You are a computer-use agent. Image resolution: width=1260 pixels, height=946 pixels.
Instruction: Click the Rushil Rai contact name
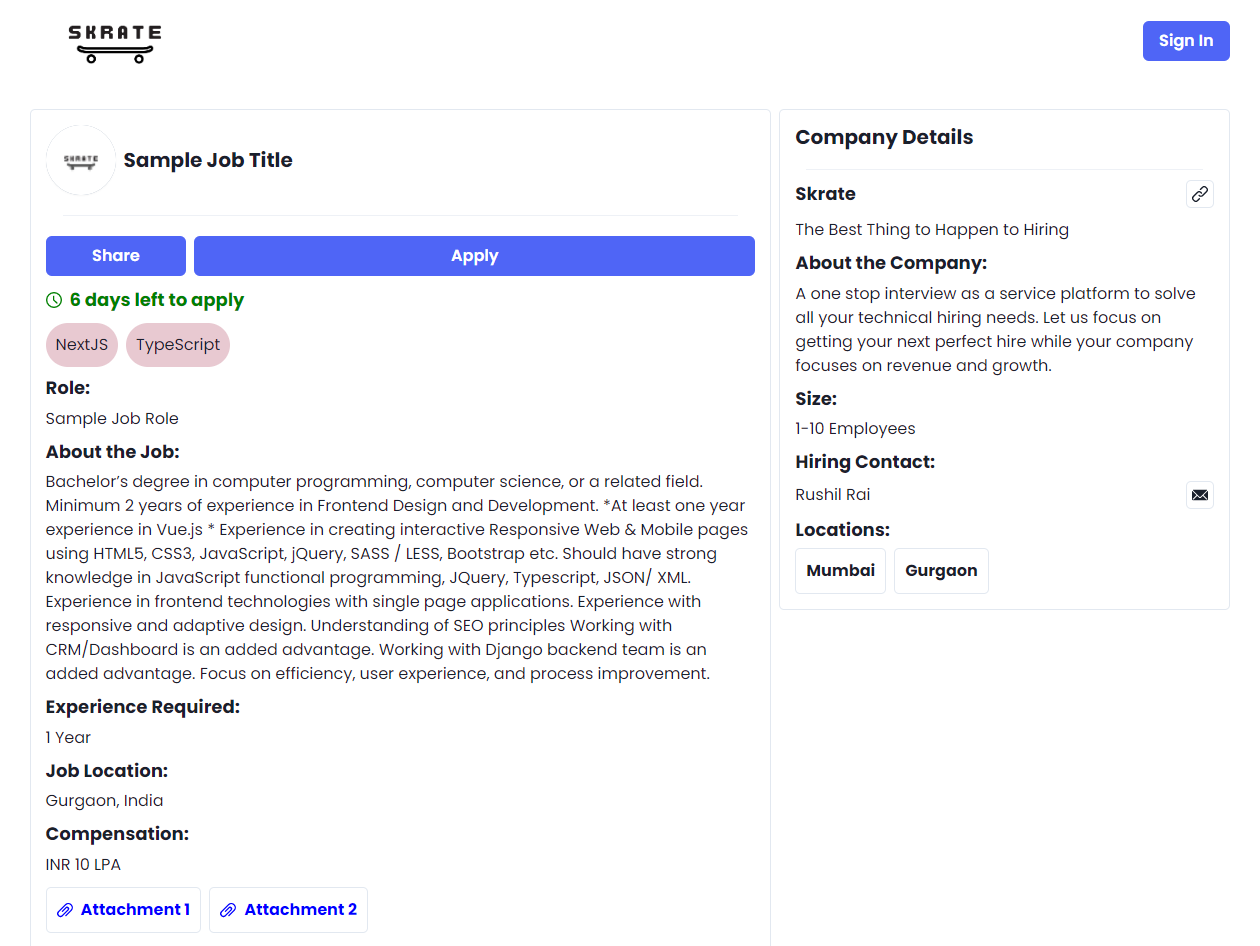tap(833, 495)
